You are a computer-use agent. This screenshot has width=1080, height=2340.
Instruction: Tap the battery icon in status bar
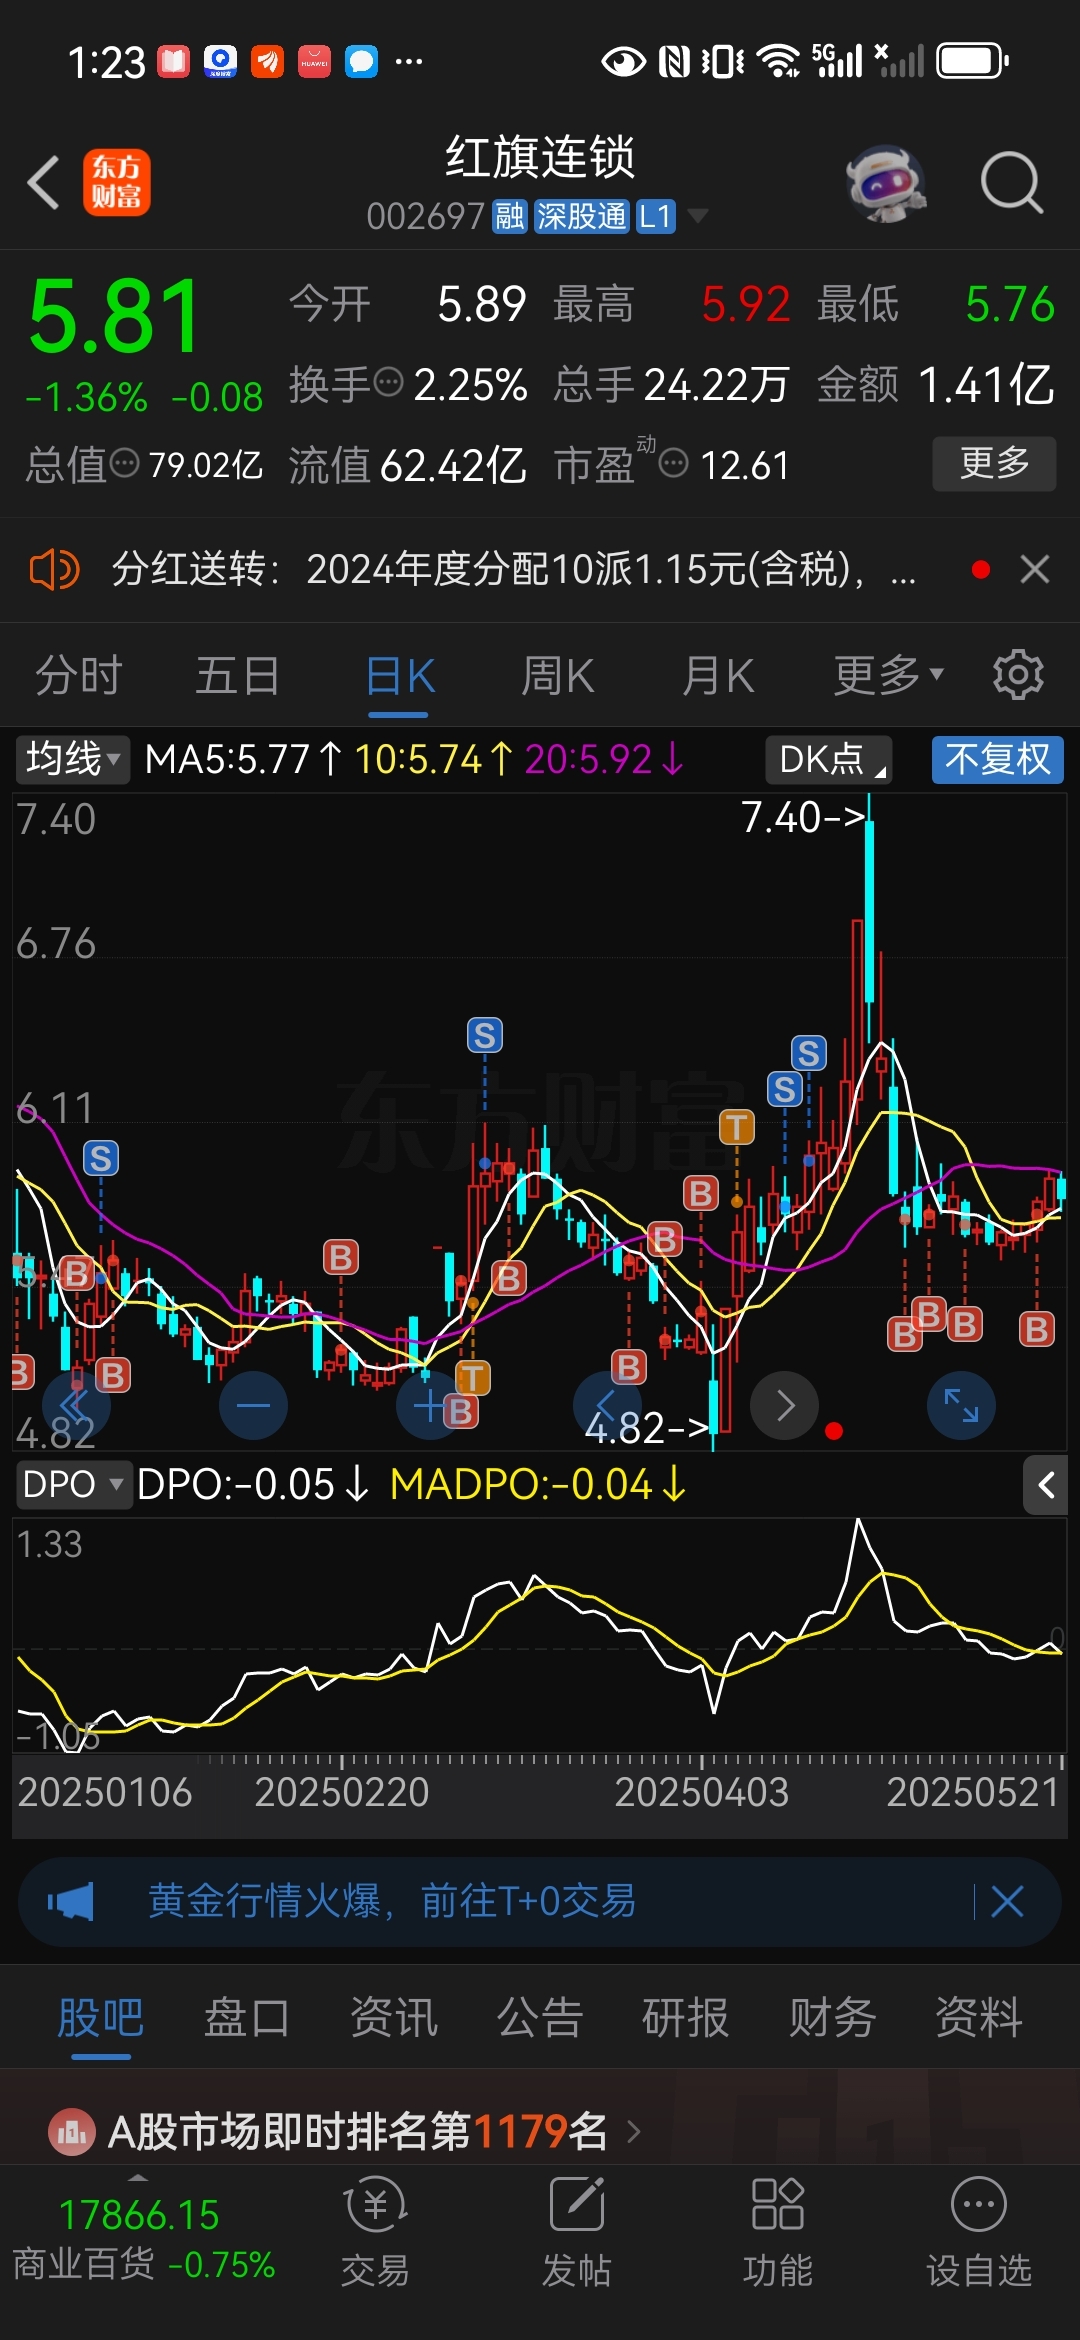(x=972, y=61)
